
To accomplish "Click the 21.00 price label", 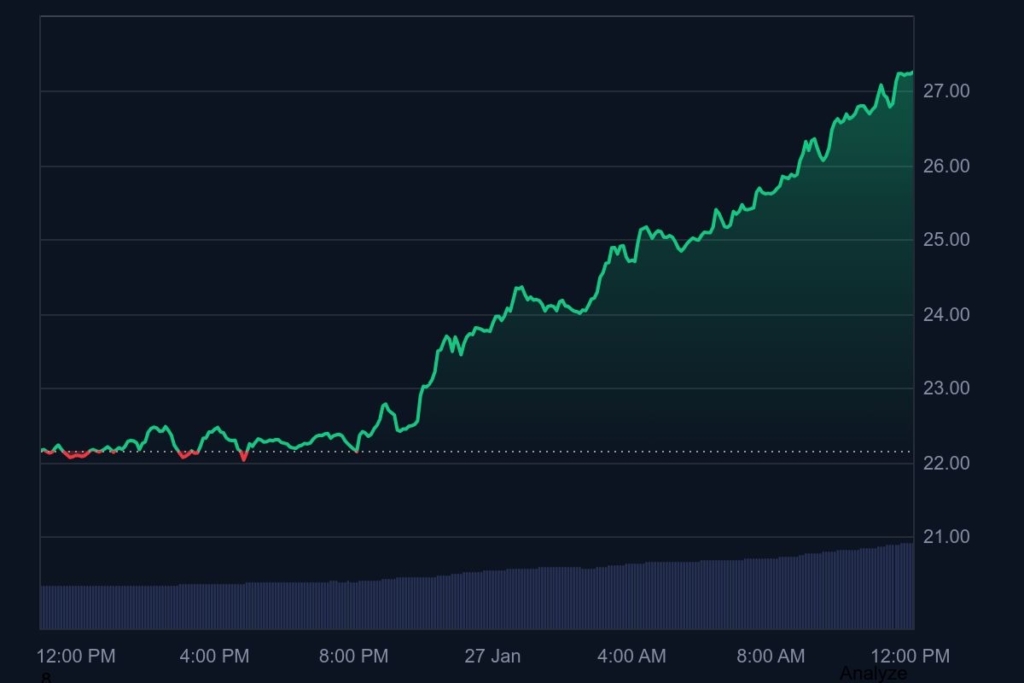I will [x=945, y=538].
